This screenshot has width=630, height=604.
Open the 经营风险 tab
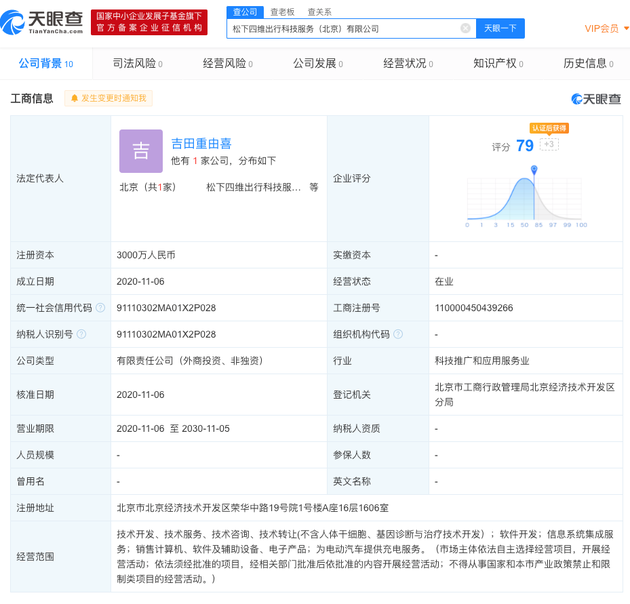228,63
